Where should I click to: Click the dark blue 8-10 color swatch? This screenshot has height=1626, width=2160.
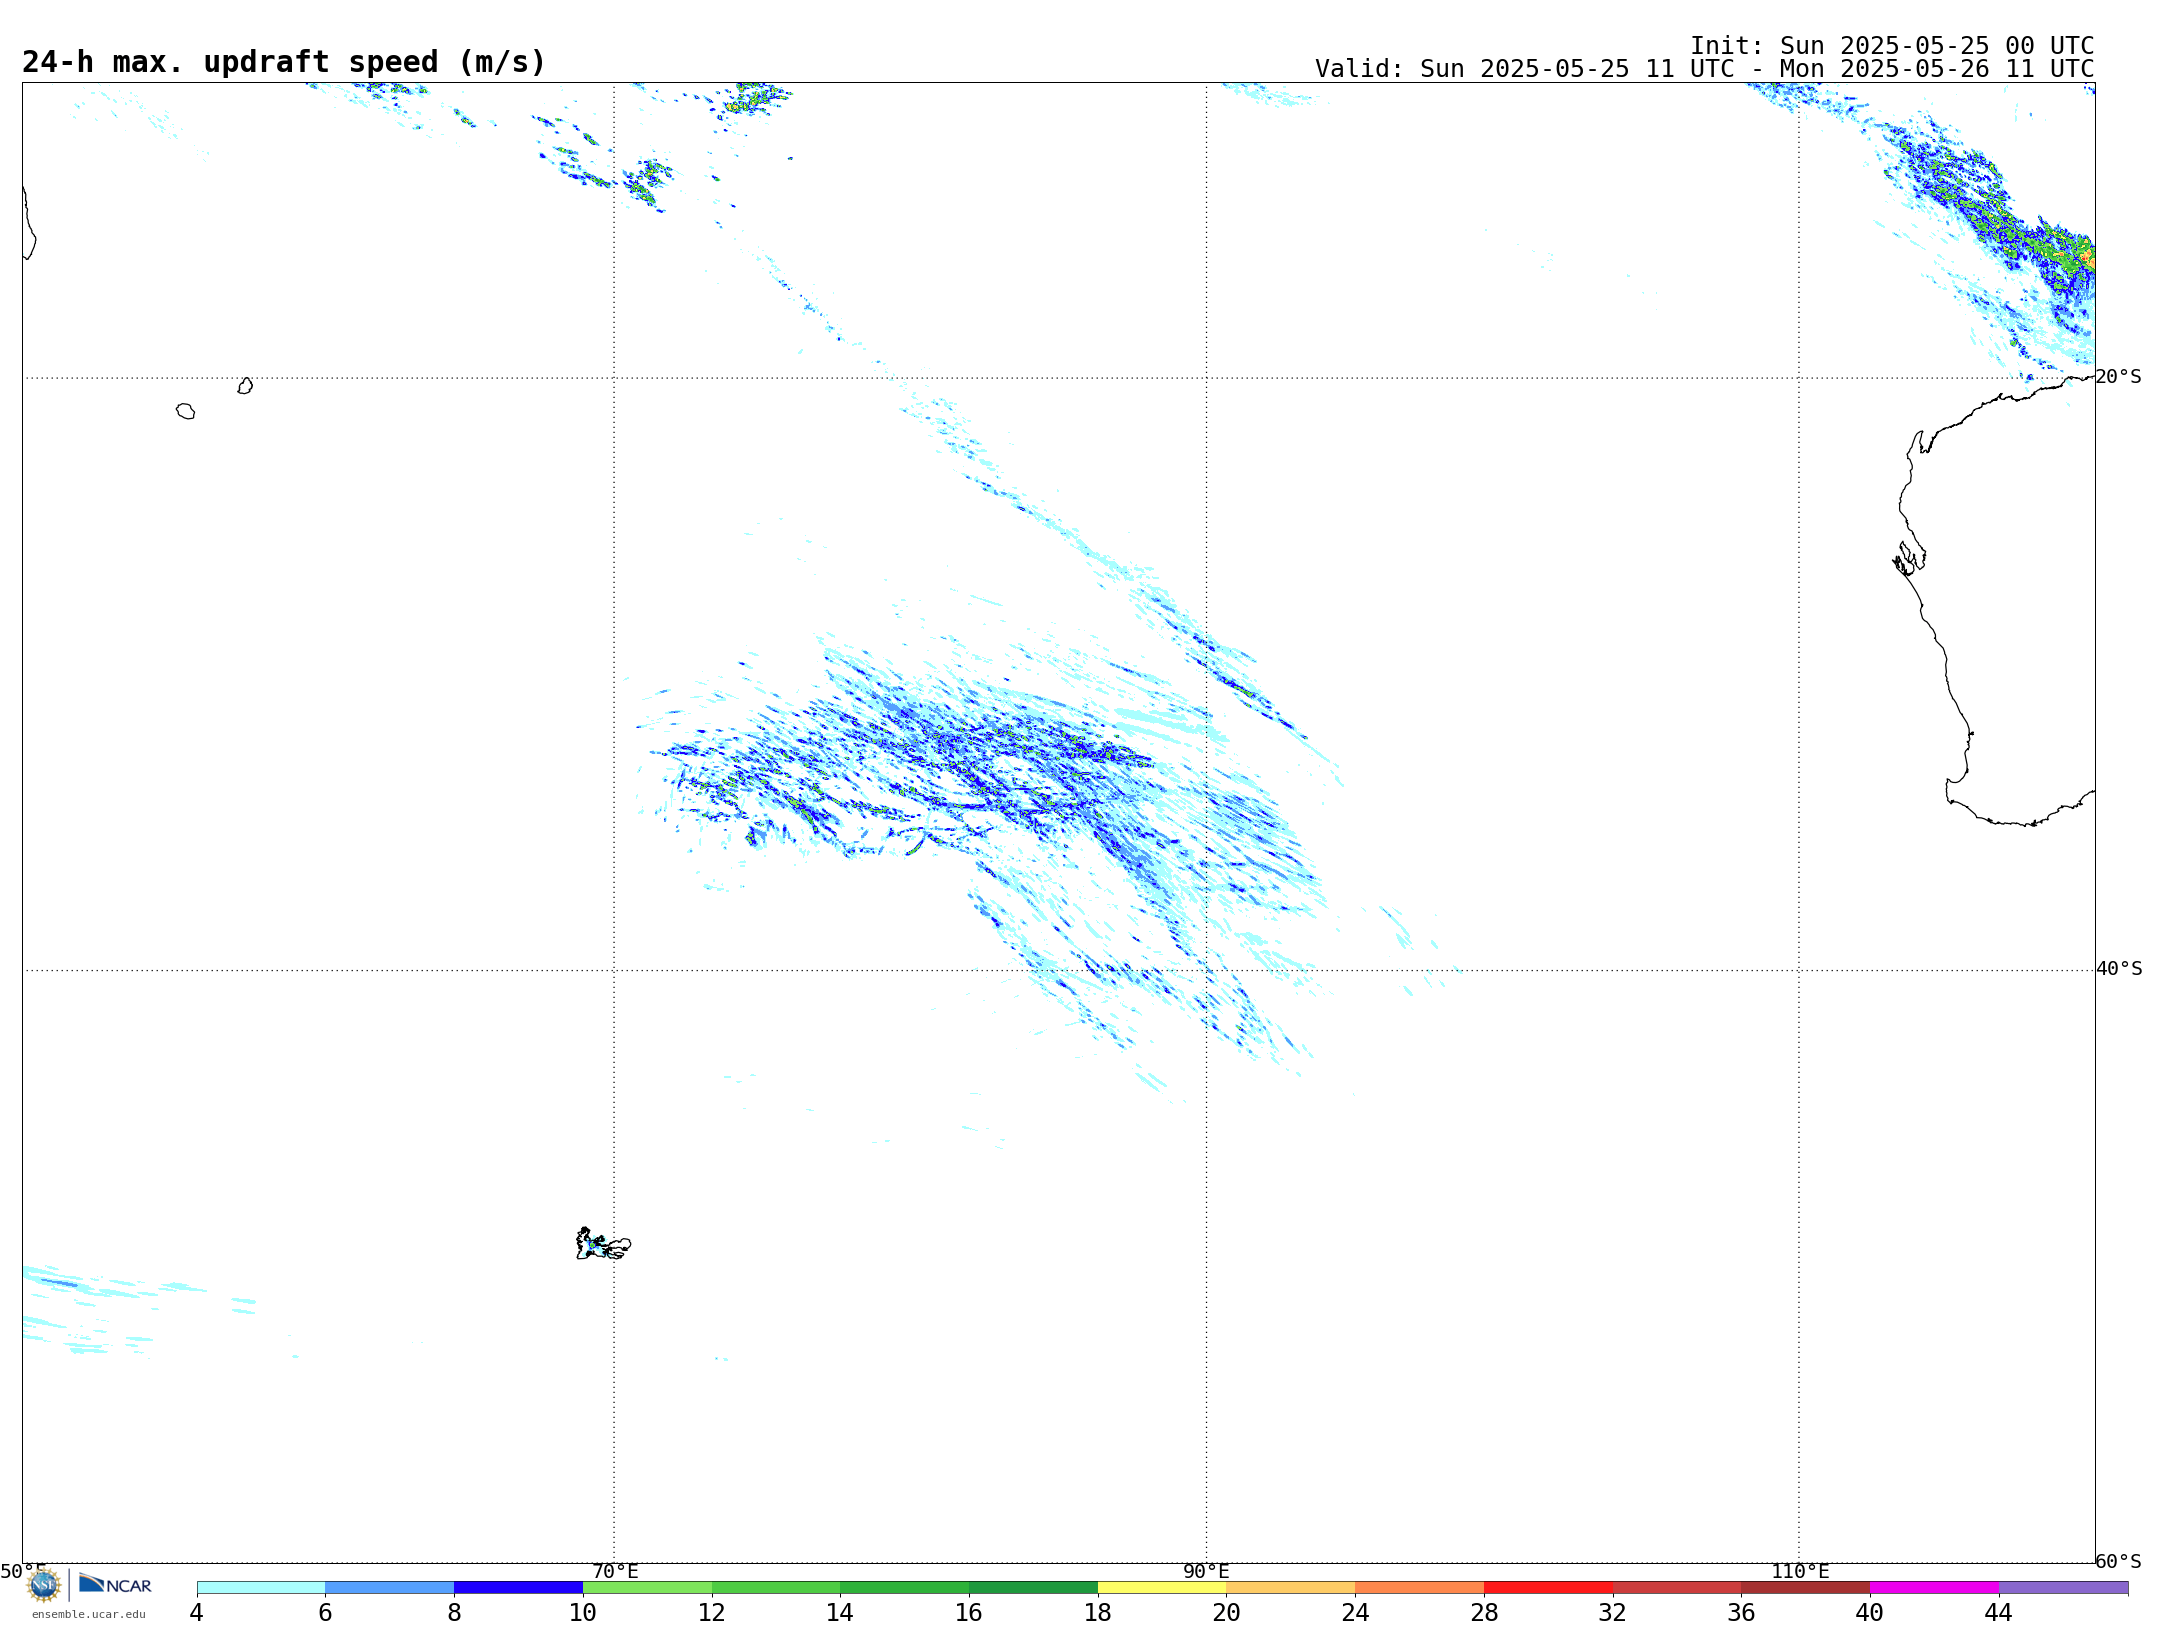[519, 1588]
